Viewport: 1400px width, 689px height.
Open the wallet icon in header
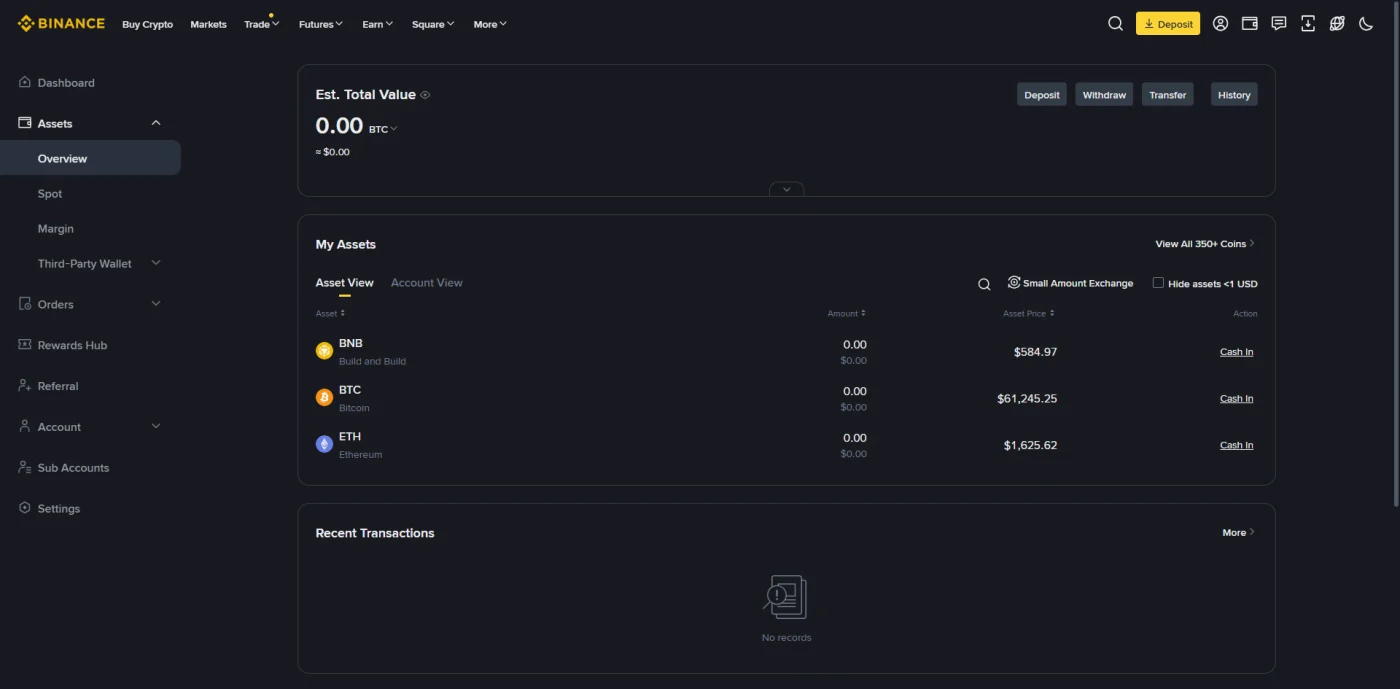(x=1249, y=24)
